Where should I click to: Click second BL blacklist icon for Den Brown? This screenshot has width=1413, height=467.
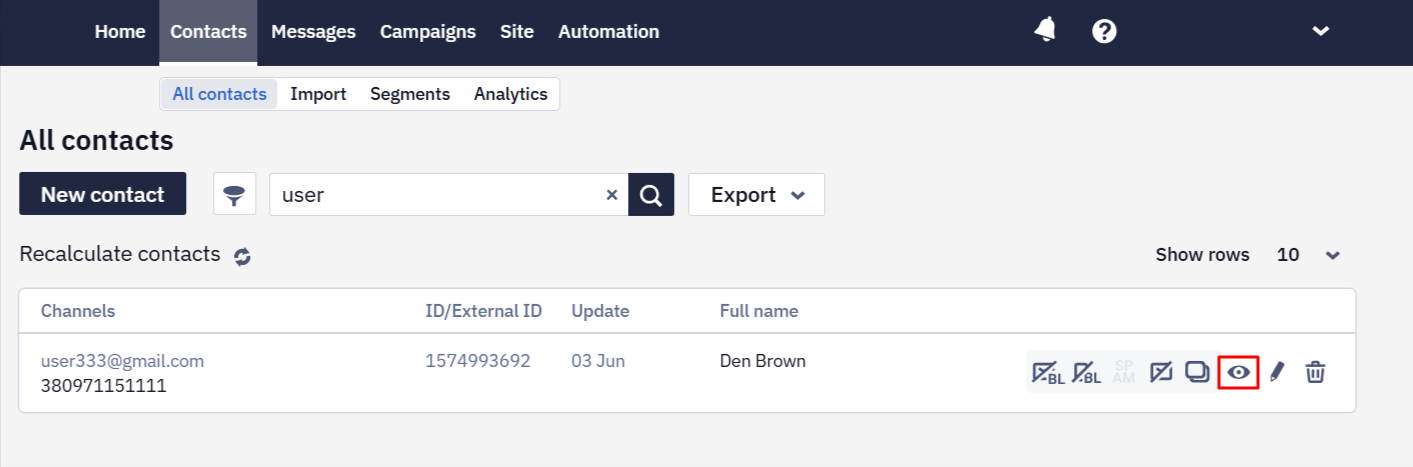pyautogui.click(x=1086, y=373)
